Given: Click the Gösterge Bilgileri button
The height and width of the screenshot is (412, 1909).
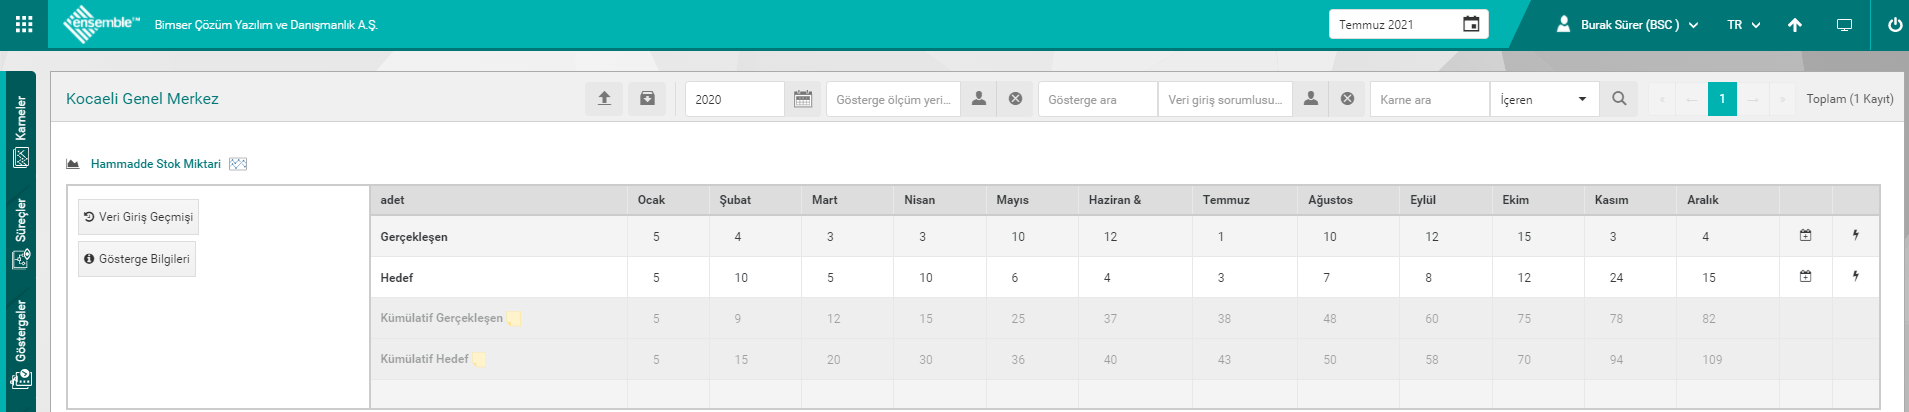Looking at the screenshot, I should click(137, 259).
